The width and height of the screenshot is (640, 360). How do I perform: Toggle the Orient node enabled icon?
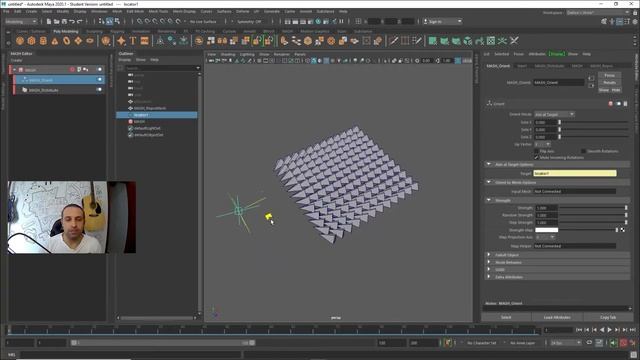618,104
